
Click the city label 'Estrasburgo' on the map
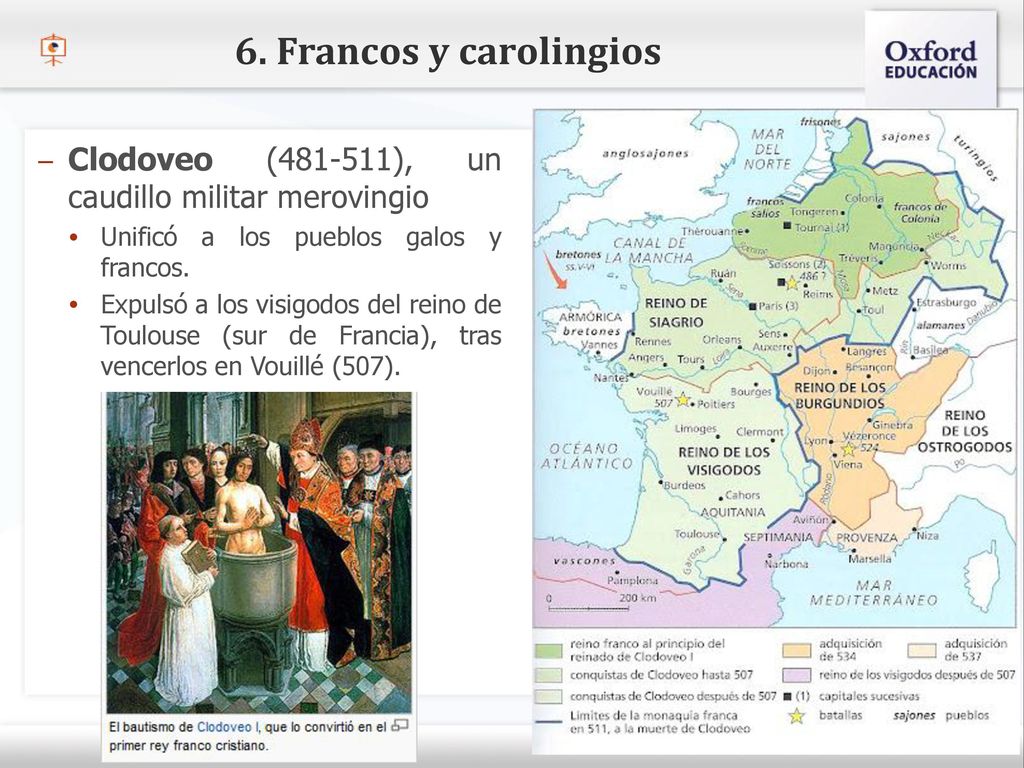tap(946, 302)
